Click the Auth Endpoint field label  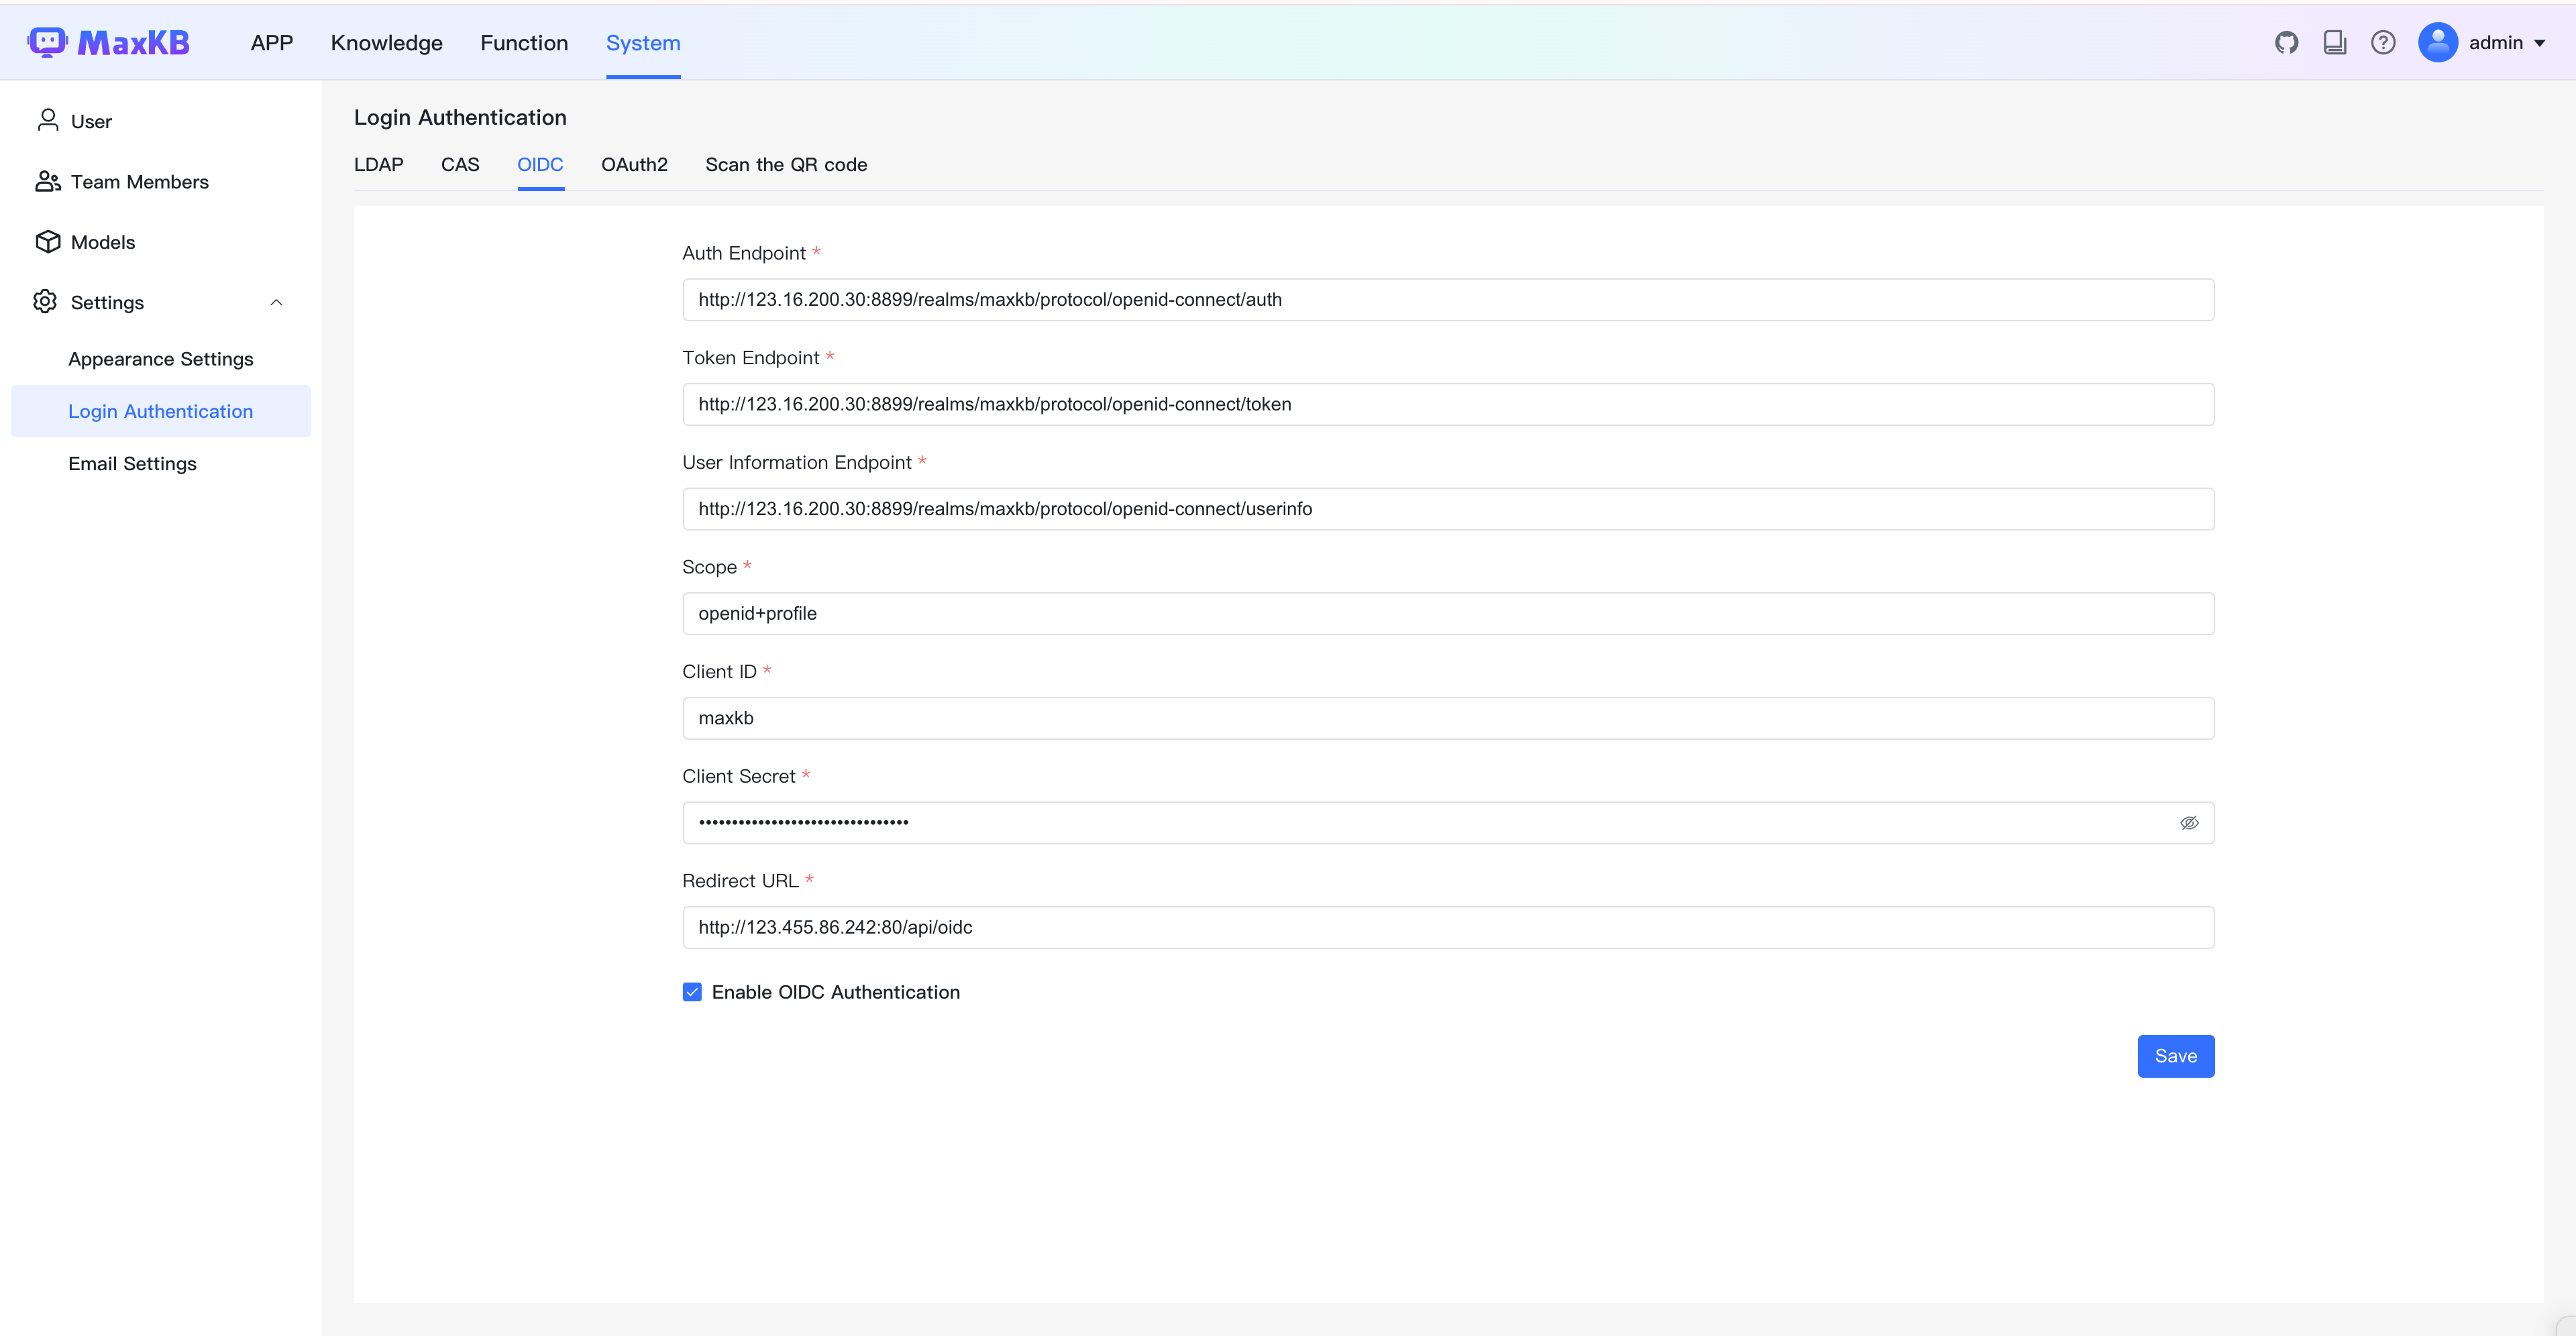tap(744, 253)
